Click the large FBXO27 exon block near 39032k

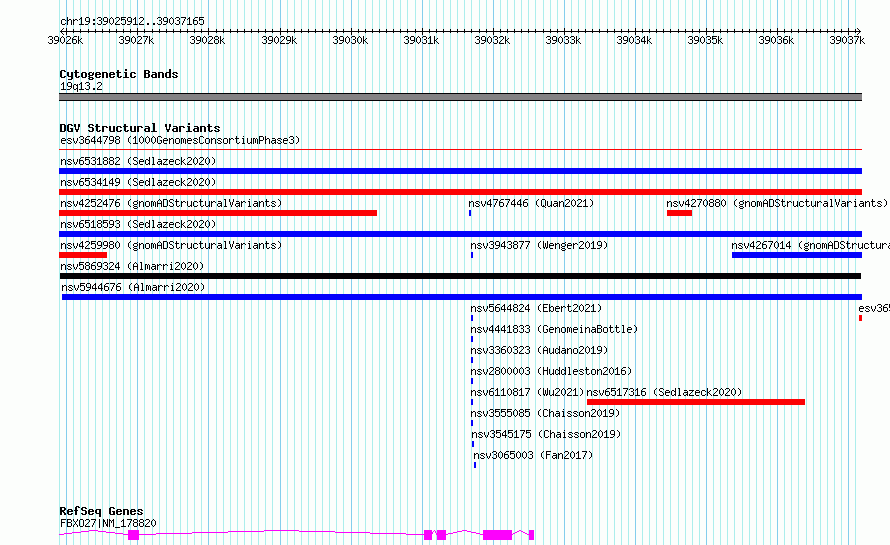pos(497,535)
